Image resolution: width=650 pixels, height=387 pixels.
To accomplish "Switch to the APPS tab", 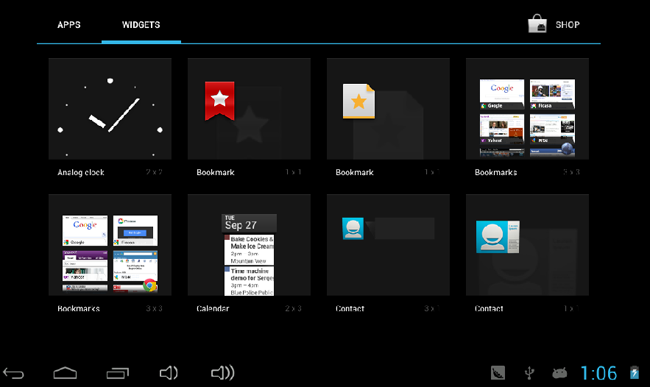I will 69,25.
